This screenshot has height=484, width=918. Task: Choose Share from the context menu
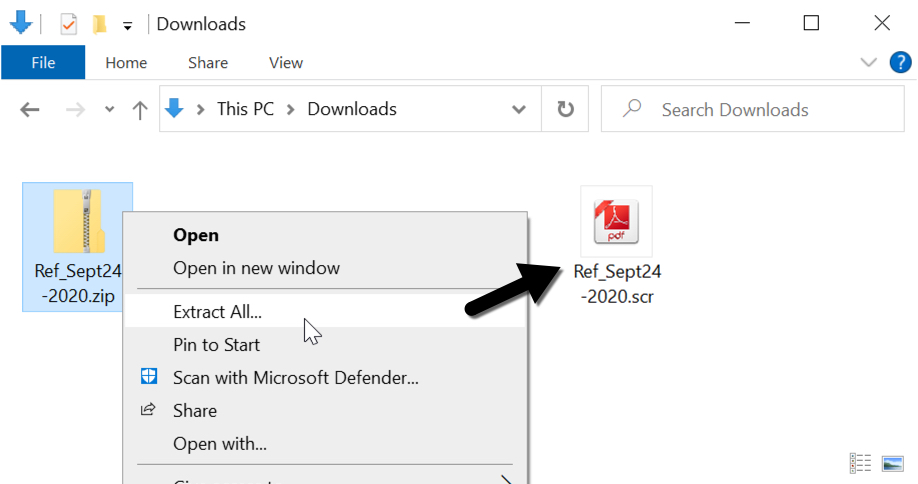point(325,410)
